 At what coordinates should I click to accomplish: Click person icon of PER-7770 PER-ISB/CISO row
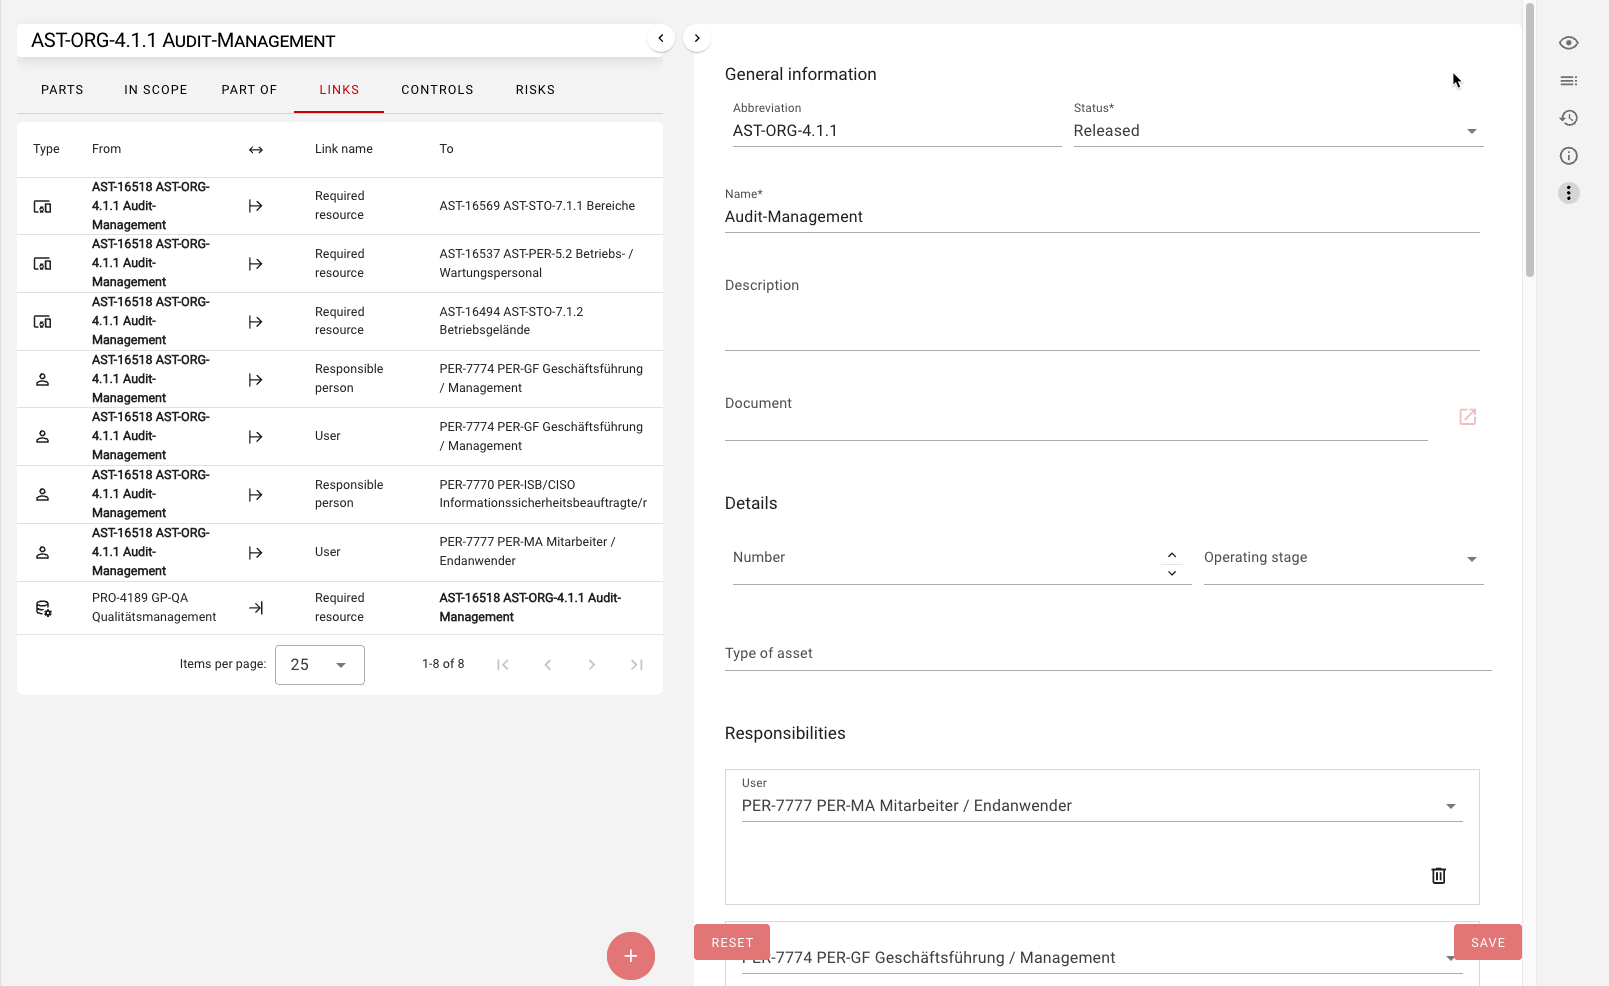click(42, 495)
